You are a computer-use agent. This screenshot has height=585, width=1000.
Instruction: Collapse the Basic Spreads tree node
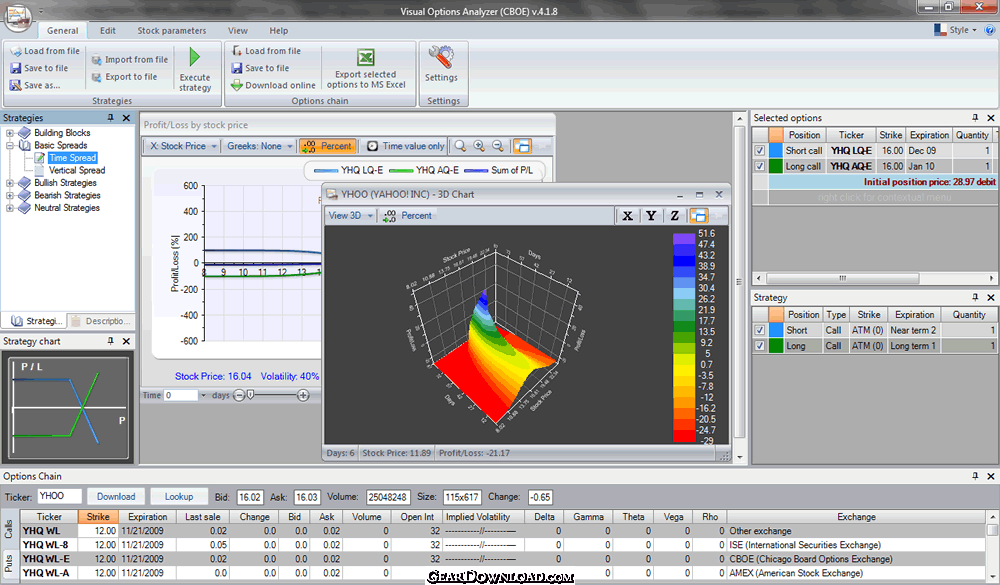click(10, 145)
